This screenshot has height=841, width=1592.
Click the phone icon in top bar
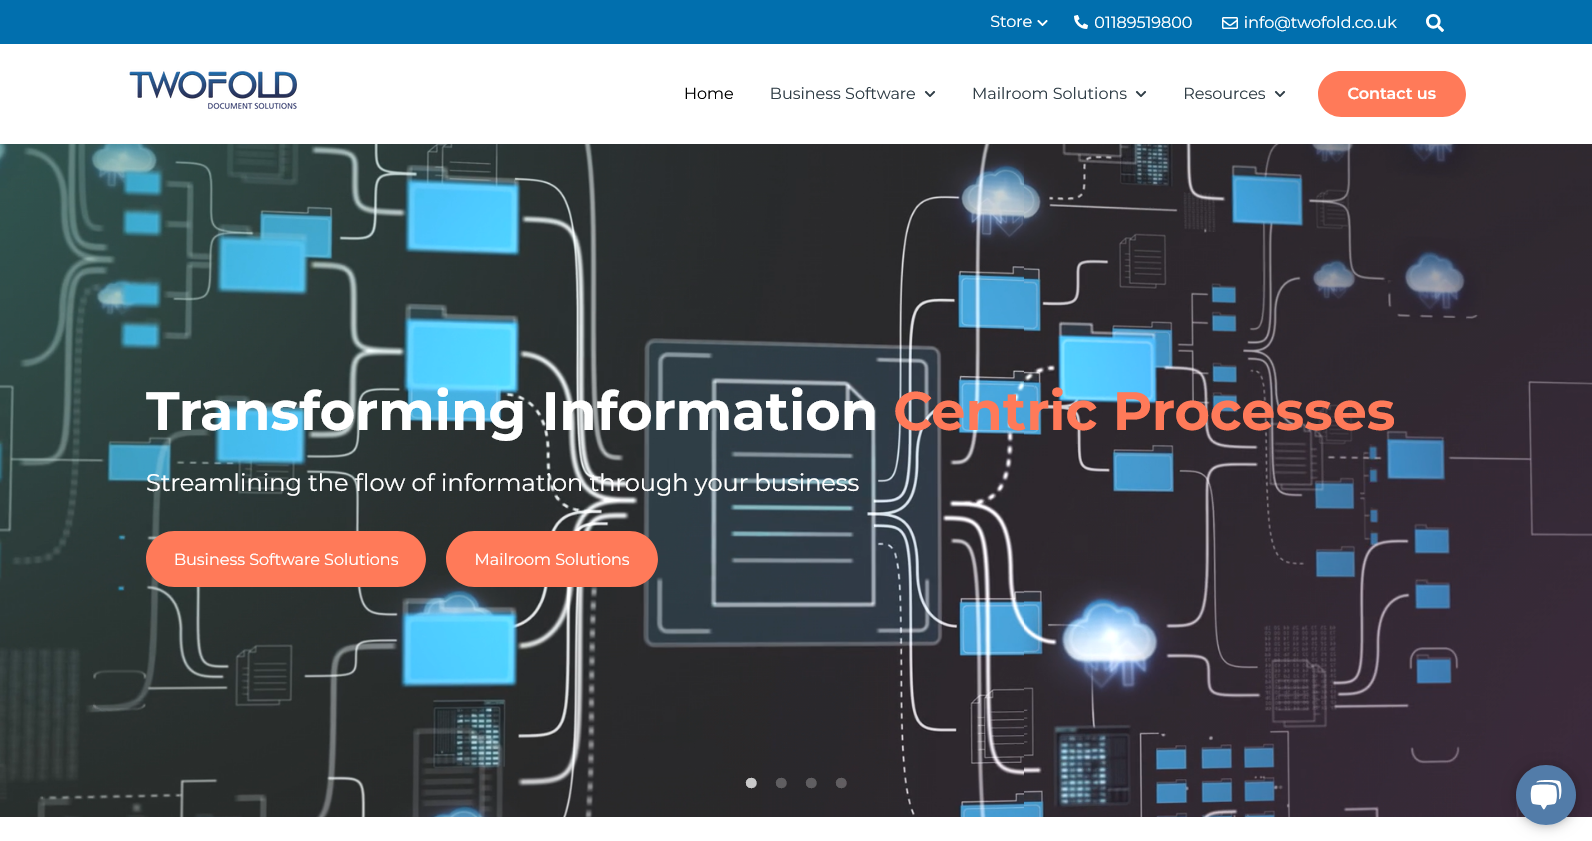[x=1080, y=22]
